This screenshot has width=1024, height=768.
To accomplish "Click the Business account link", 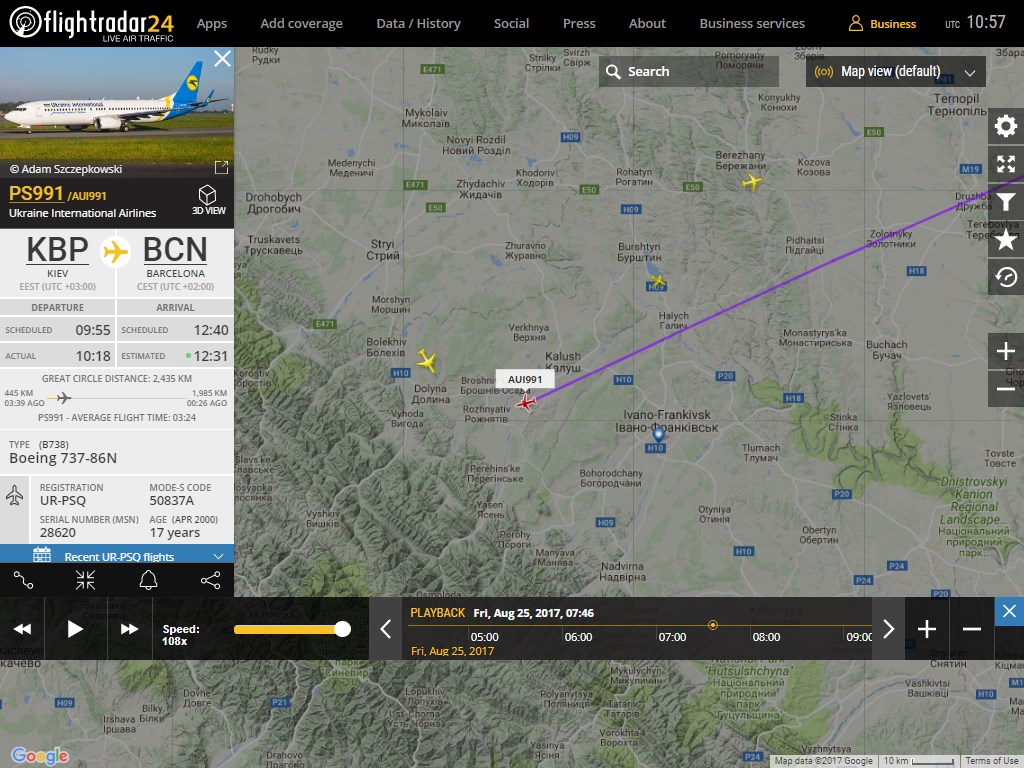I will [882, 24].
